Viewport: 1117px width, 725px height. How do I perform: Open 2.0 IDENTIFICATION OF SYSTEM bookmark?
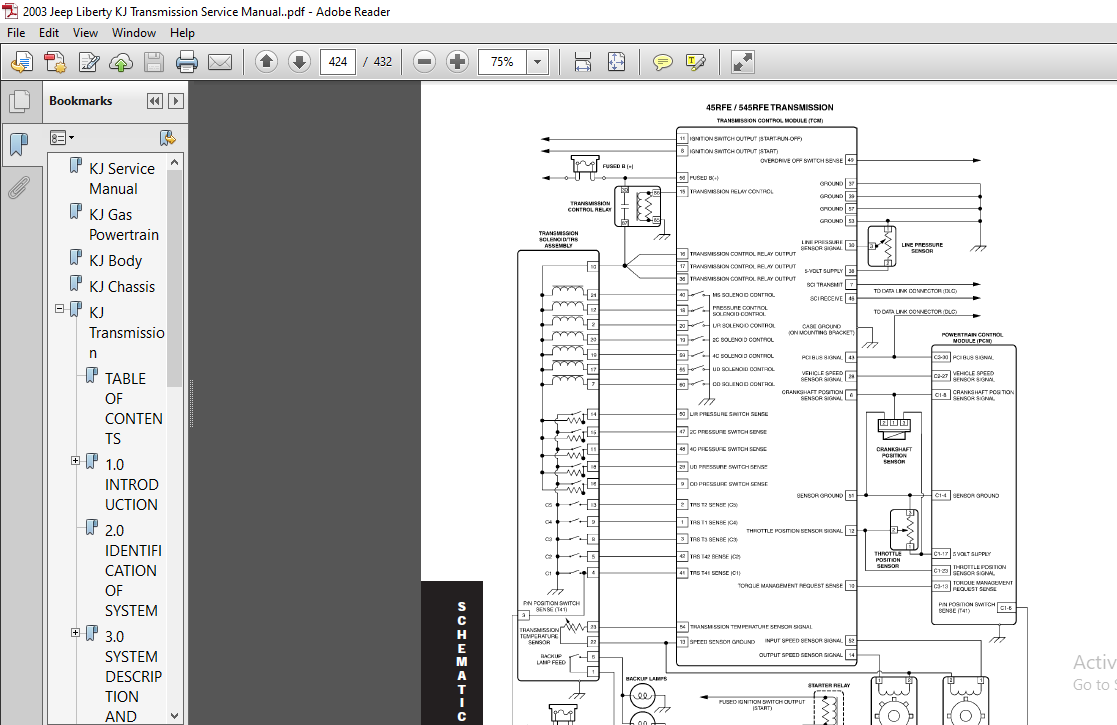(133, 570)
